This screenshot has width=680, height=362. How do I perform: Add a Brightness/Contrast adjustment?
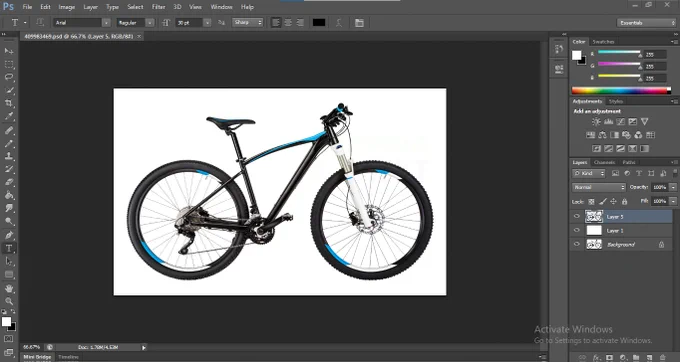597,122
